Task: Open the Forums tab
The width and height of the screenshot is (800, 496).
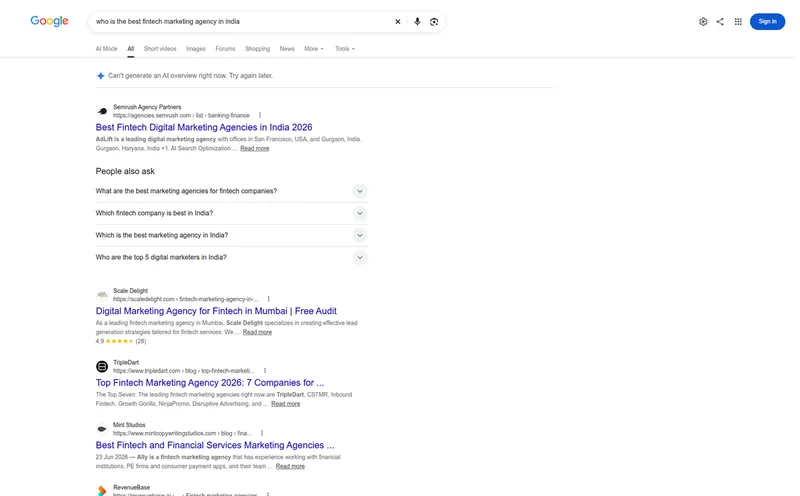Action: [225, 49]
